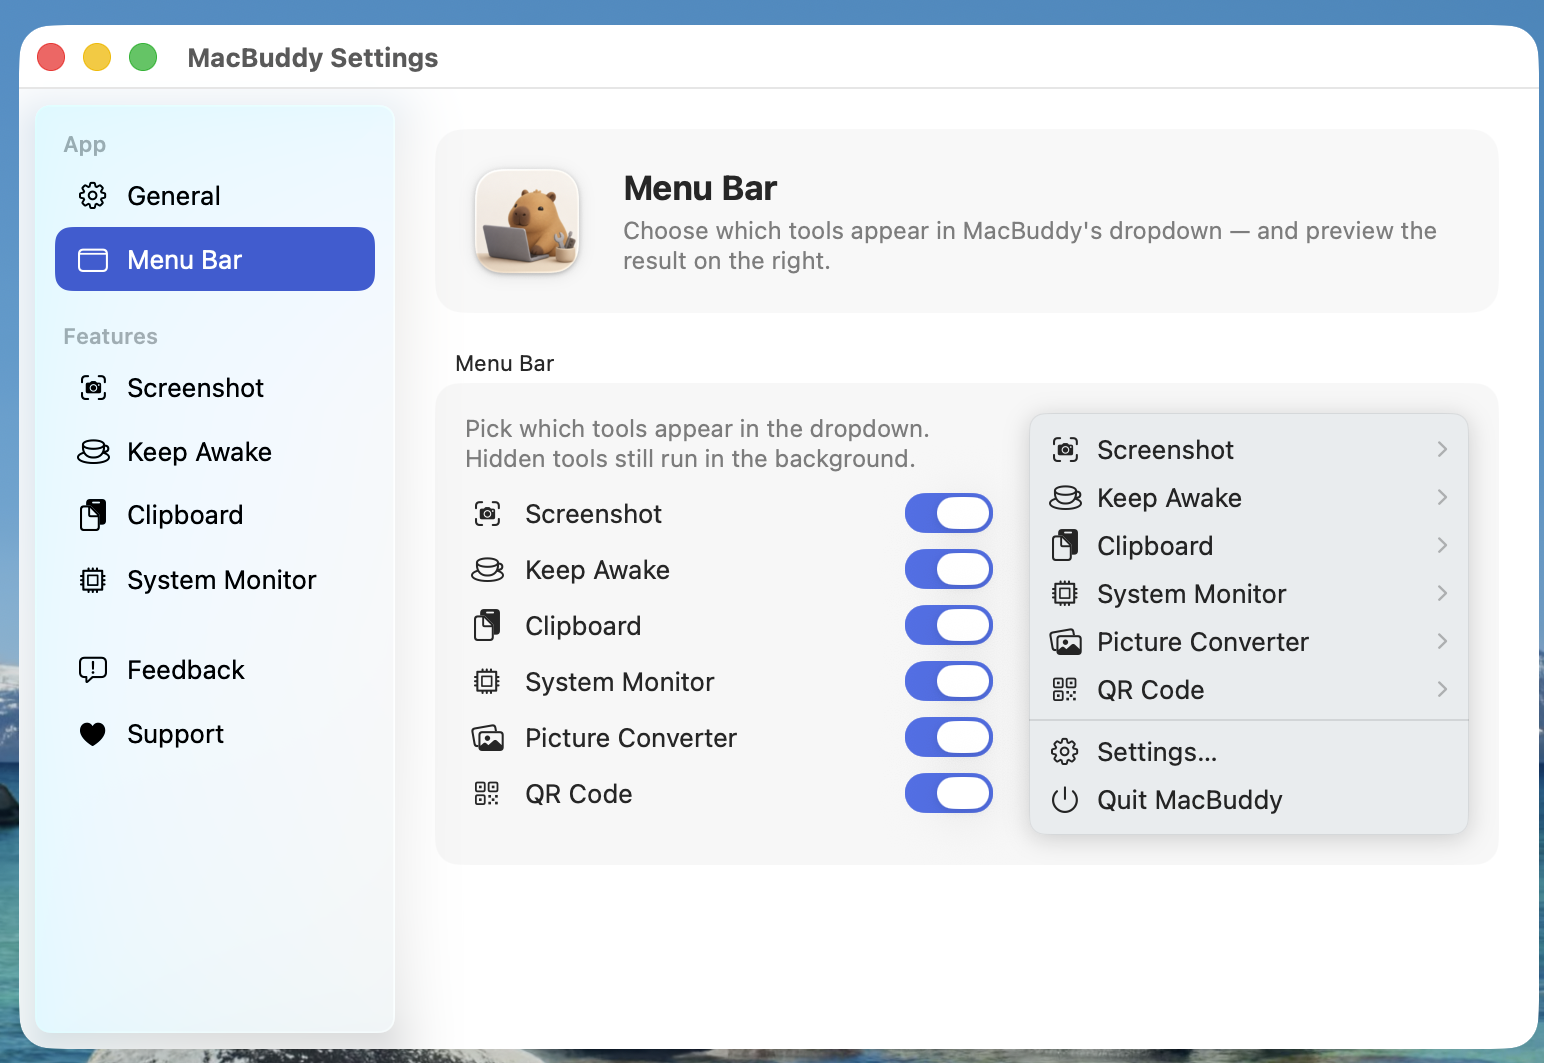The image size is (1544, 1063).
Task: Switch off the QR Code toggle
Action: (x=948, y=794)
